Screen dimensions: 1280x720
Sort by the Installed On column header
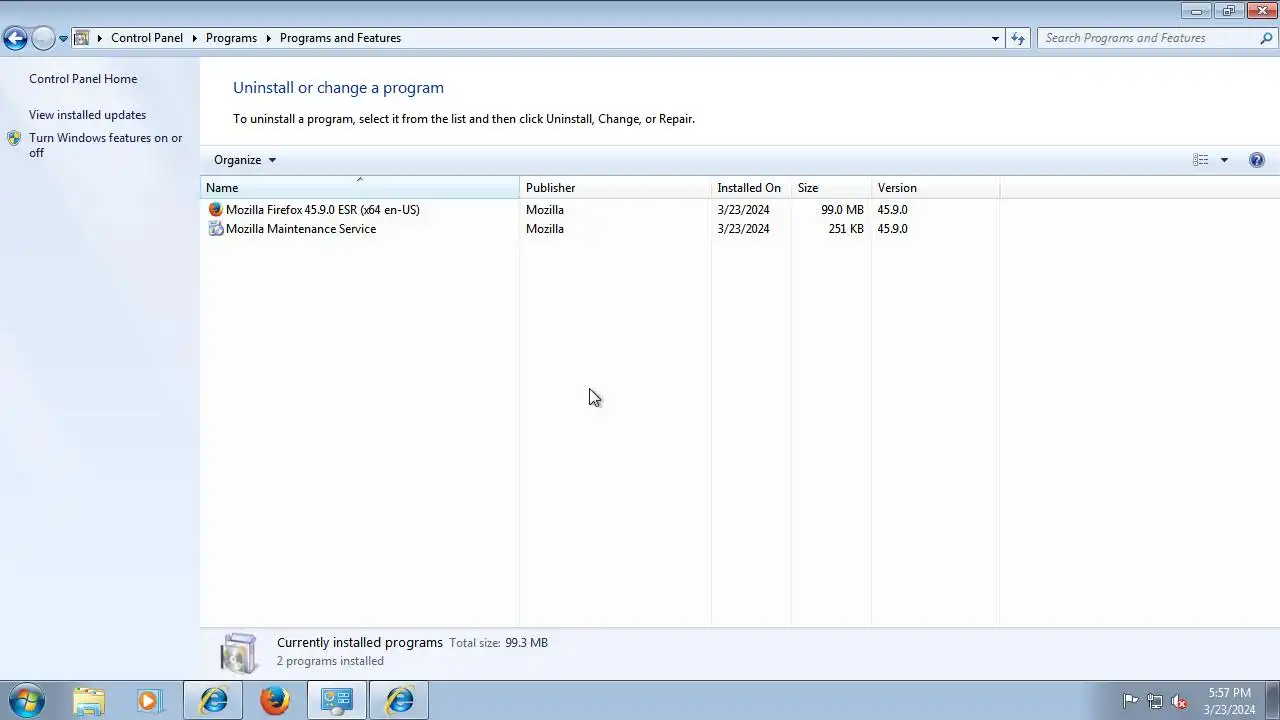point(751,188)
